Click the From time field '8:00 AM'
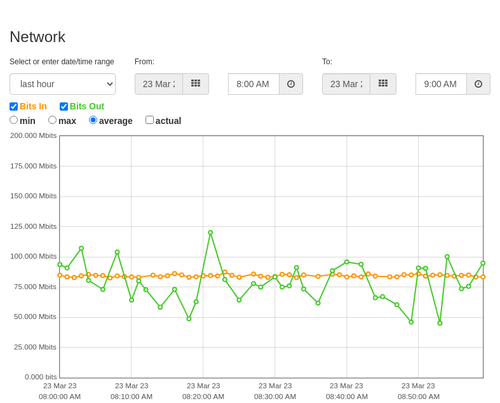This screenshot has width=500, height=403. 254,84
